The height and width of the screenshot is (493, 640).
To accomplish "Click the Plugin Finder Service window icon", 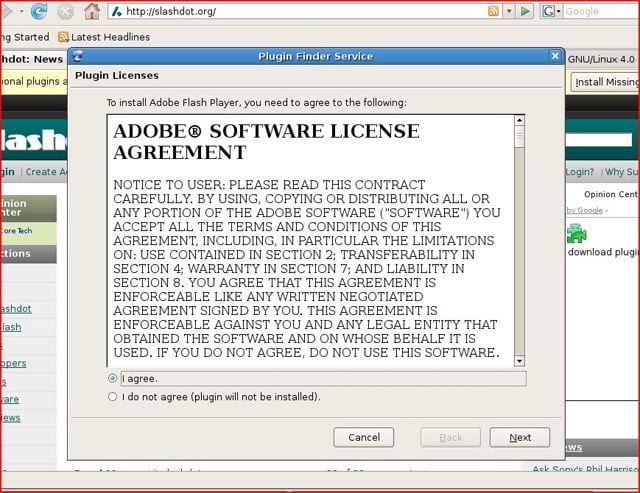I will pyautogui.click(x=78, y=56).
